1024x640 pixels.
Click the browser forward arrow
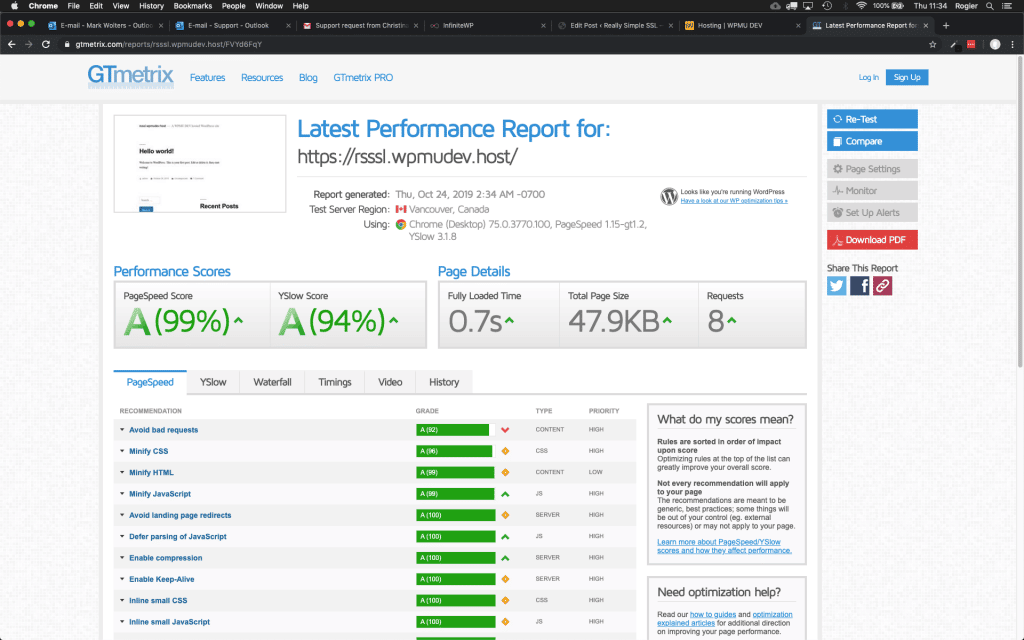coord(28,44)
